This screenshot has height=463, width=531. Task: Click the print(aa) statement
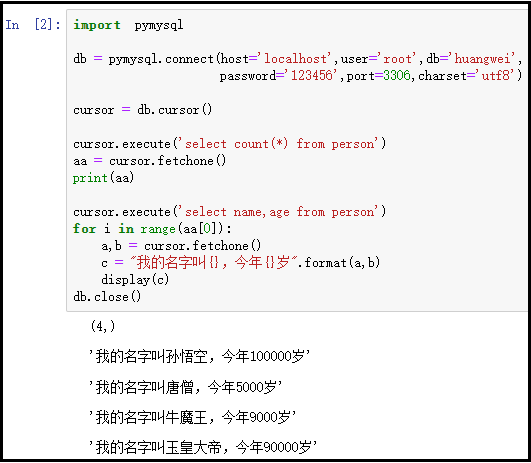point(103,178)
